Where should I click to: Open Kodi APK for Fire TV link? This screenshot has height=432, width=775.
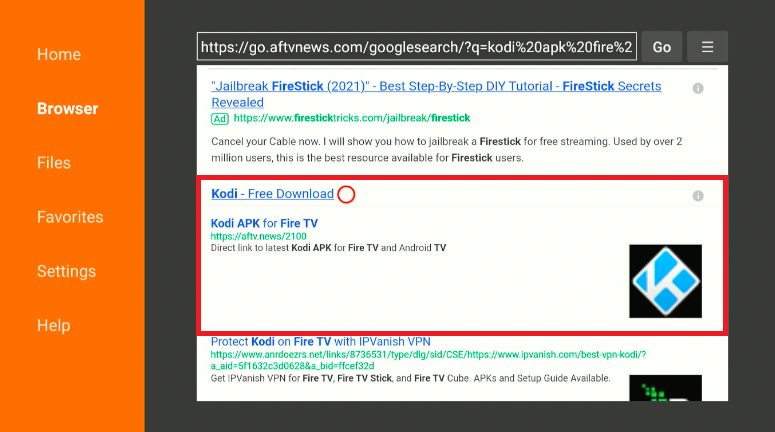click(264, 223)
